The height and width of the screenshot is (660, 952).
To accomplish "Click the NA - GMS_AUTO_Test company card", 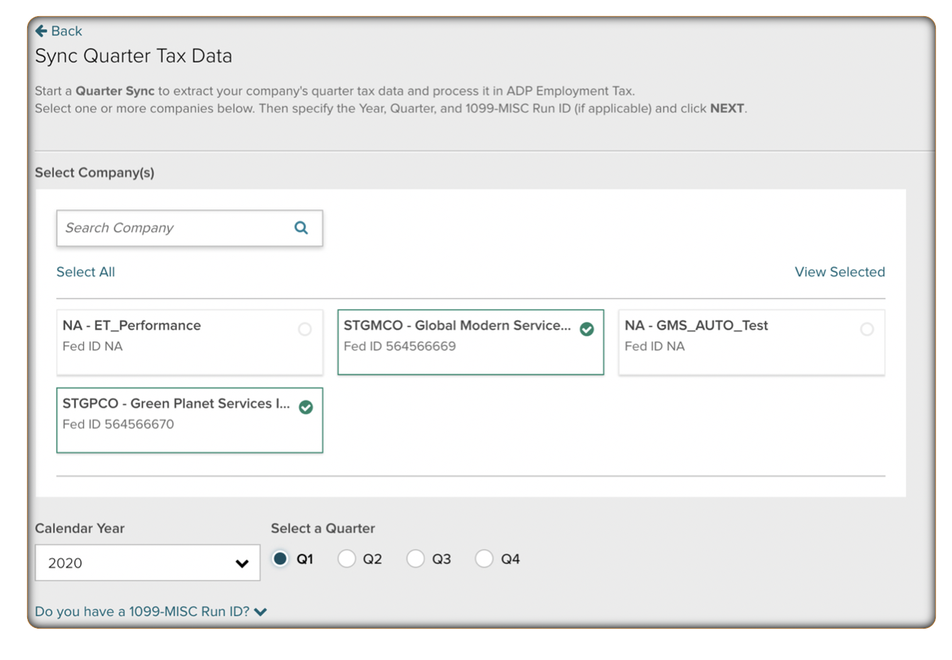I will 751,342.
